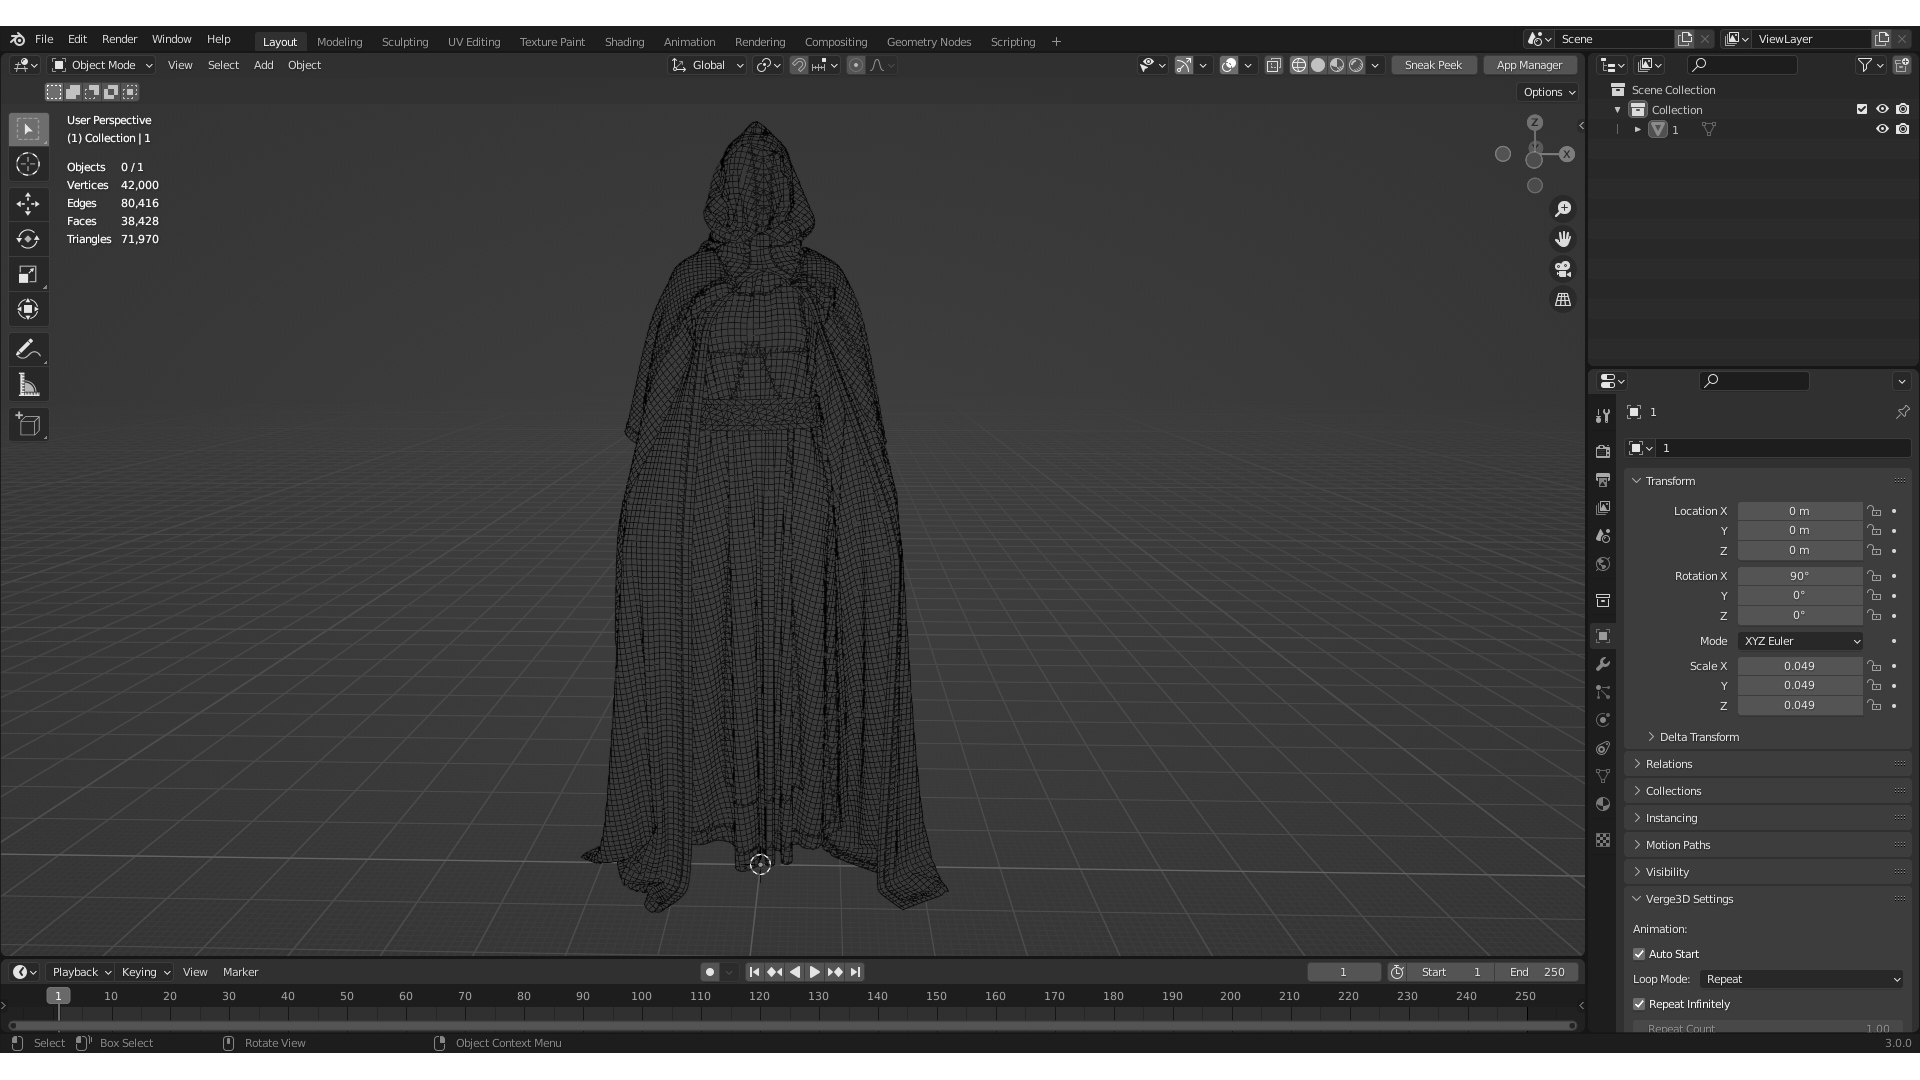
Task: Activate the Transform tool
Action: (28, 309)
